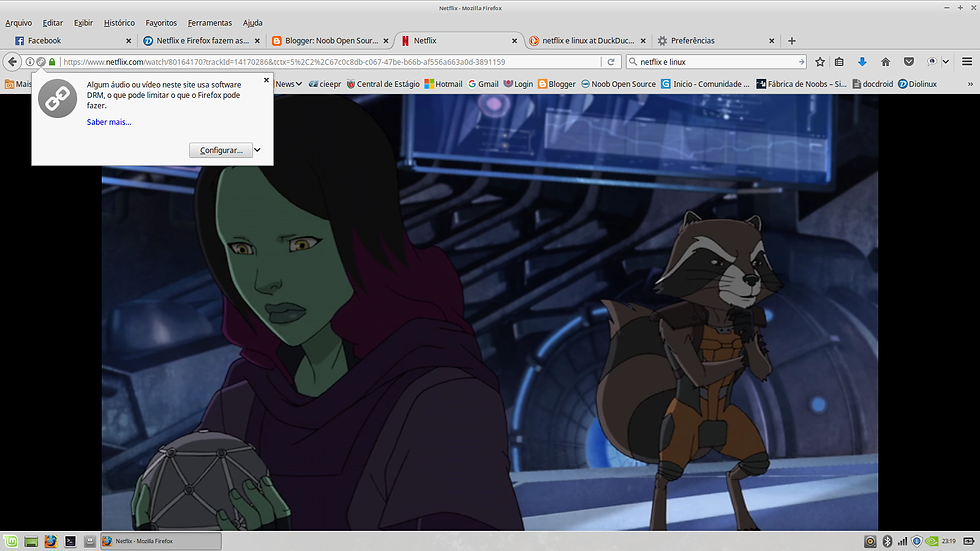
Task: Show bookmarks list icon in the toolbar
Action: click(x=839, y=62)
